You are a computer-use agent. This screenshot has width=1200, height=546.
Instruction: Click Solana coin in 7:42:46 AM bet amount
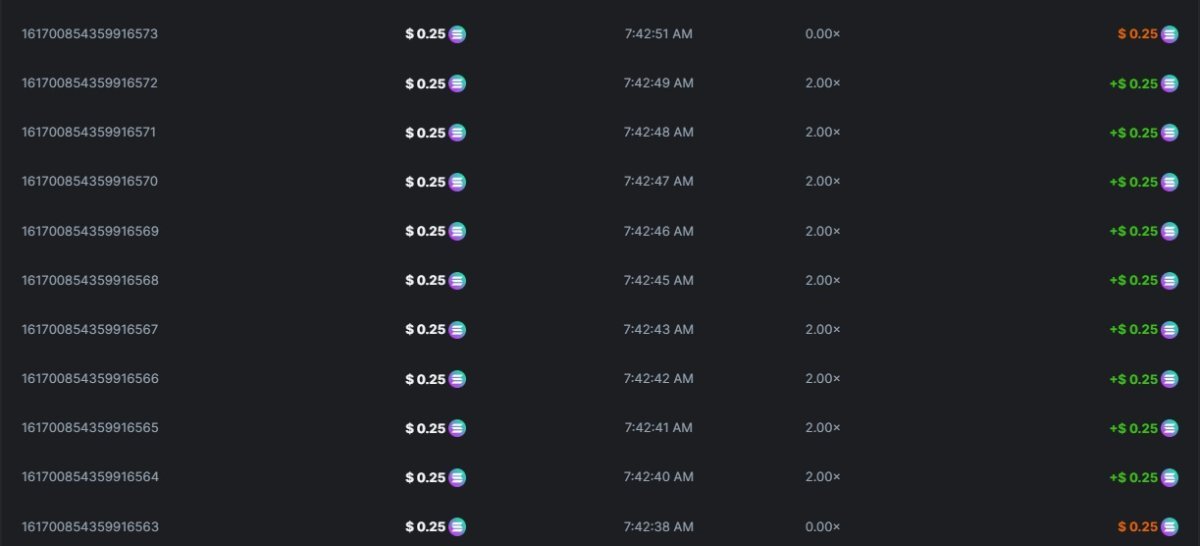(457, 231)
